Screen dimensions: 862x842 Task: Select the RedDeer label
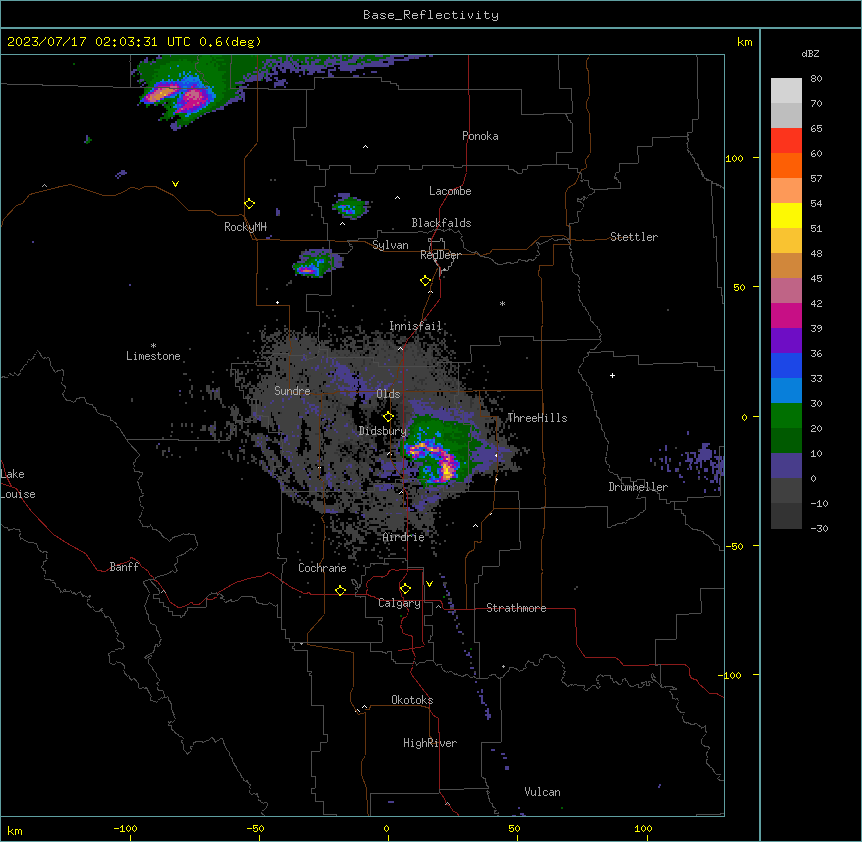pos(440,255)
